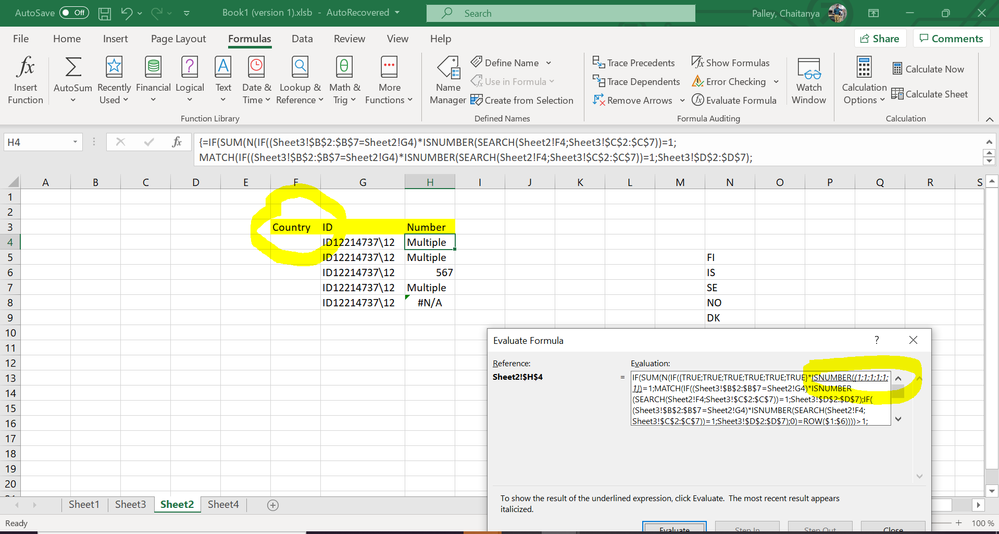This screenshot has width=999, height=534.
Task: Switch to the Sheet3 worksheet tab
Action: pos(130,505)
